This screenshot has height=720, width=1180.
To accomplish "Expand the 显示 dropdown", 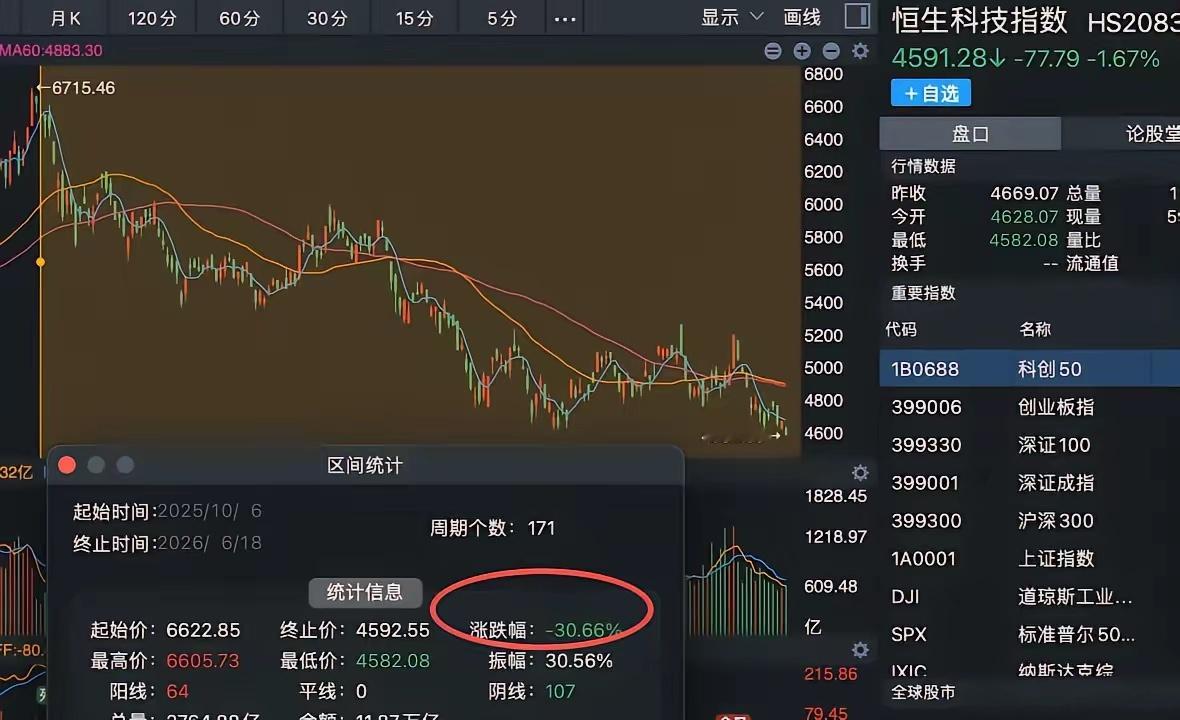I will click(732, 17).
